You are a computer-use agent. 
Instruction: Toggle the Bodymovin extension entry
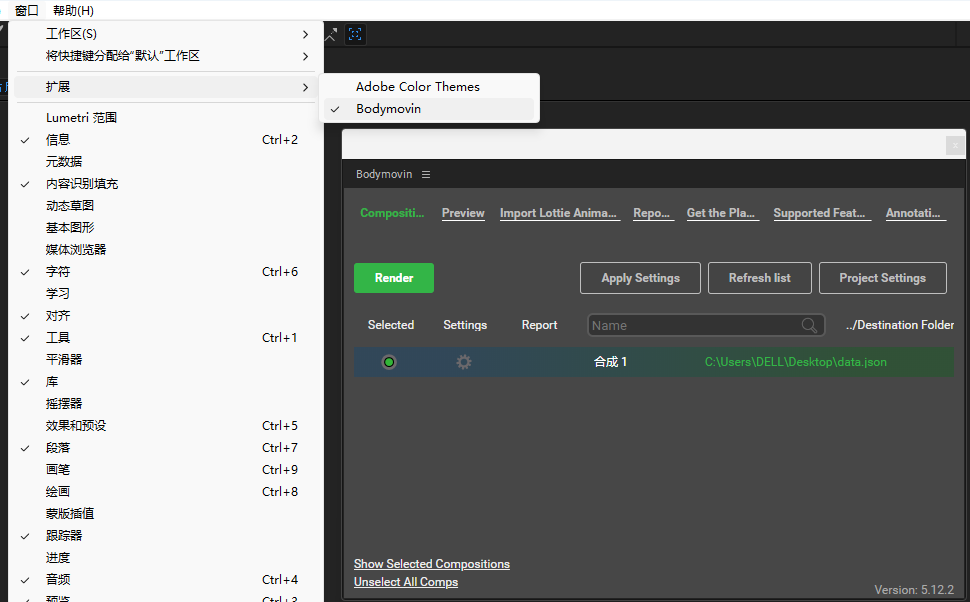coord(429,109)
